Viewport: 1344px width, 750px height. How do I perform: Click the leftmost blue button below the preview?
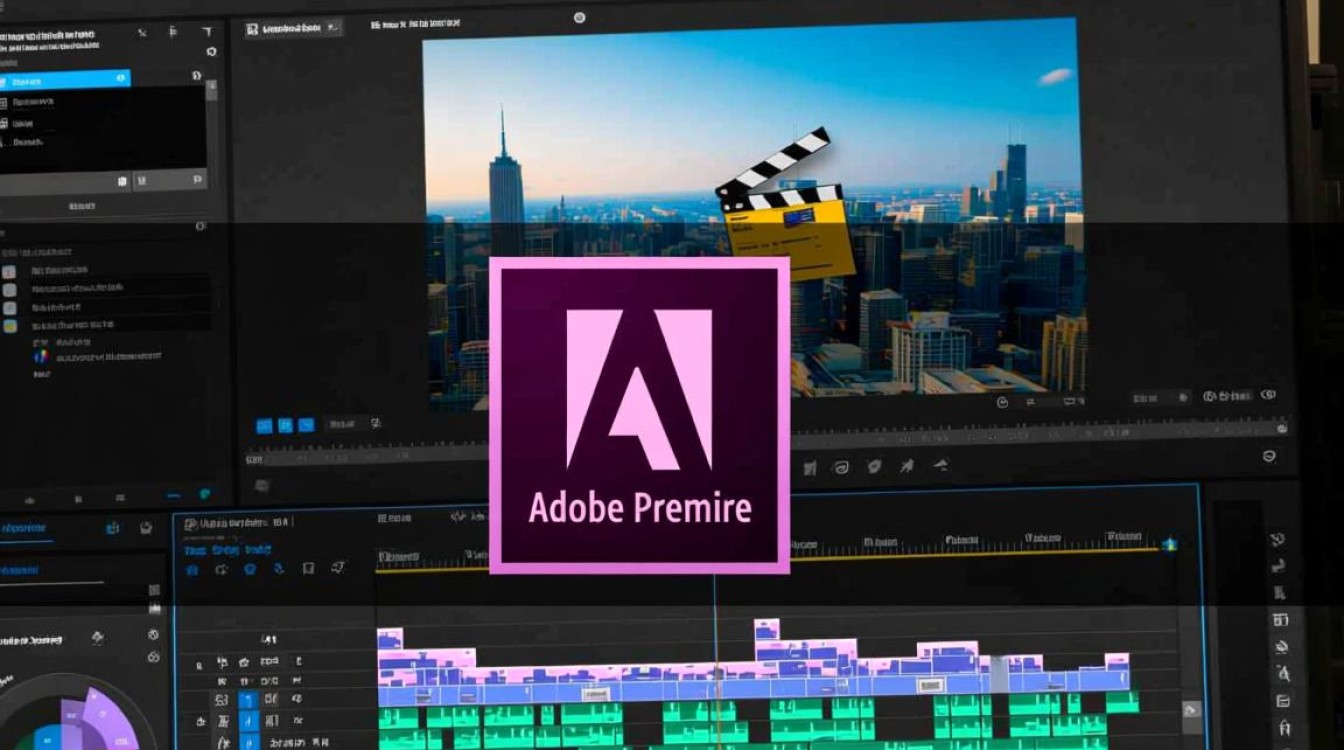264,425
